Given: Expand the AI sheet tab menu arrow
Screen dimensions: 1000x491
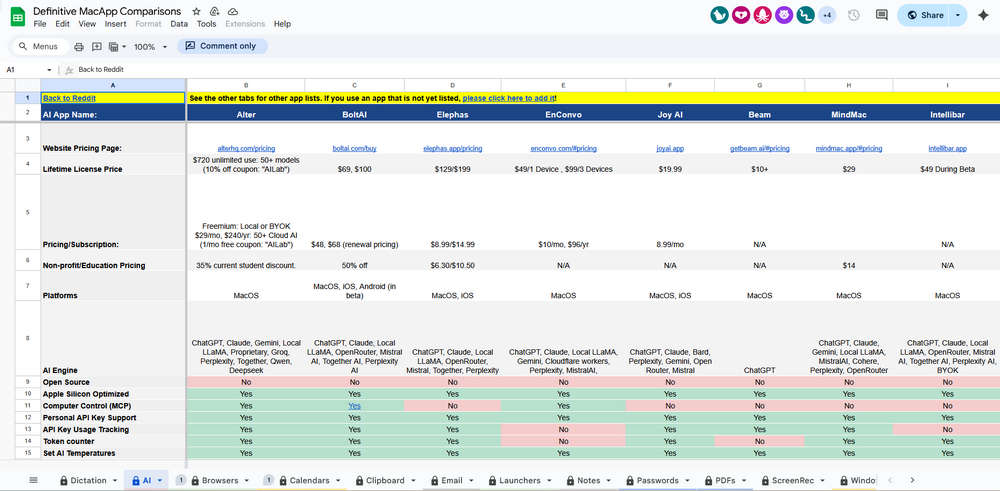Looking at the screenshot, I should pos(159,480).
